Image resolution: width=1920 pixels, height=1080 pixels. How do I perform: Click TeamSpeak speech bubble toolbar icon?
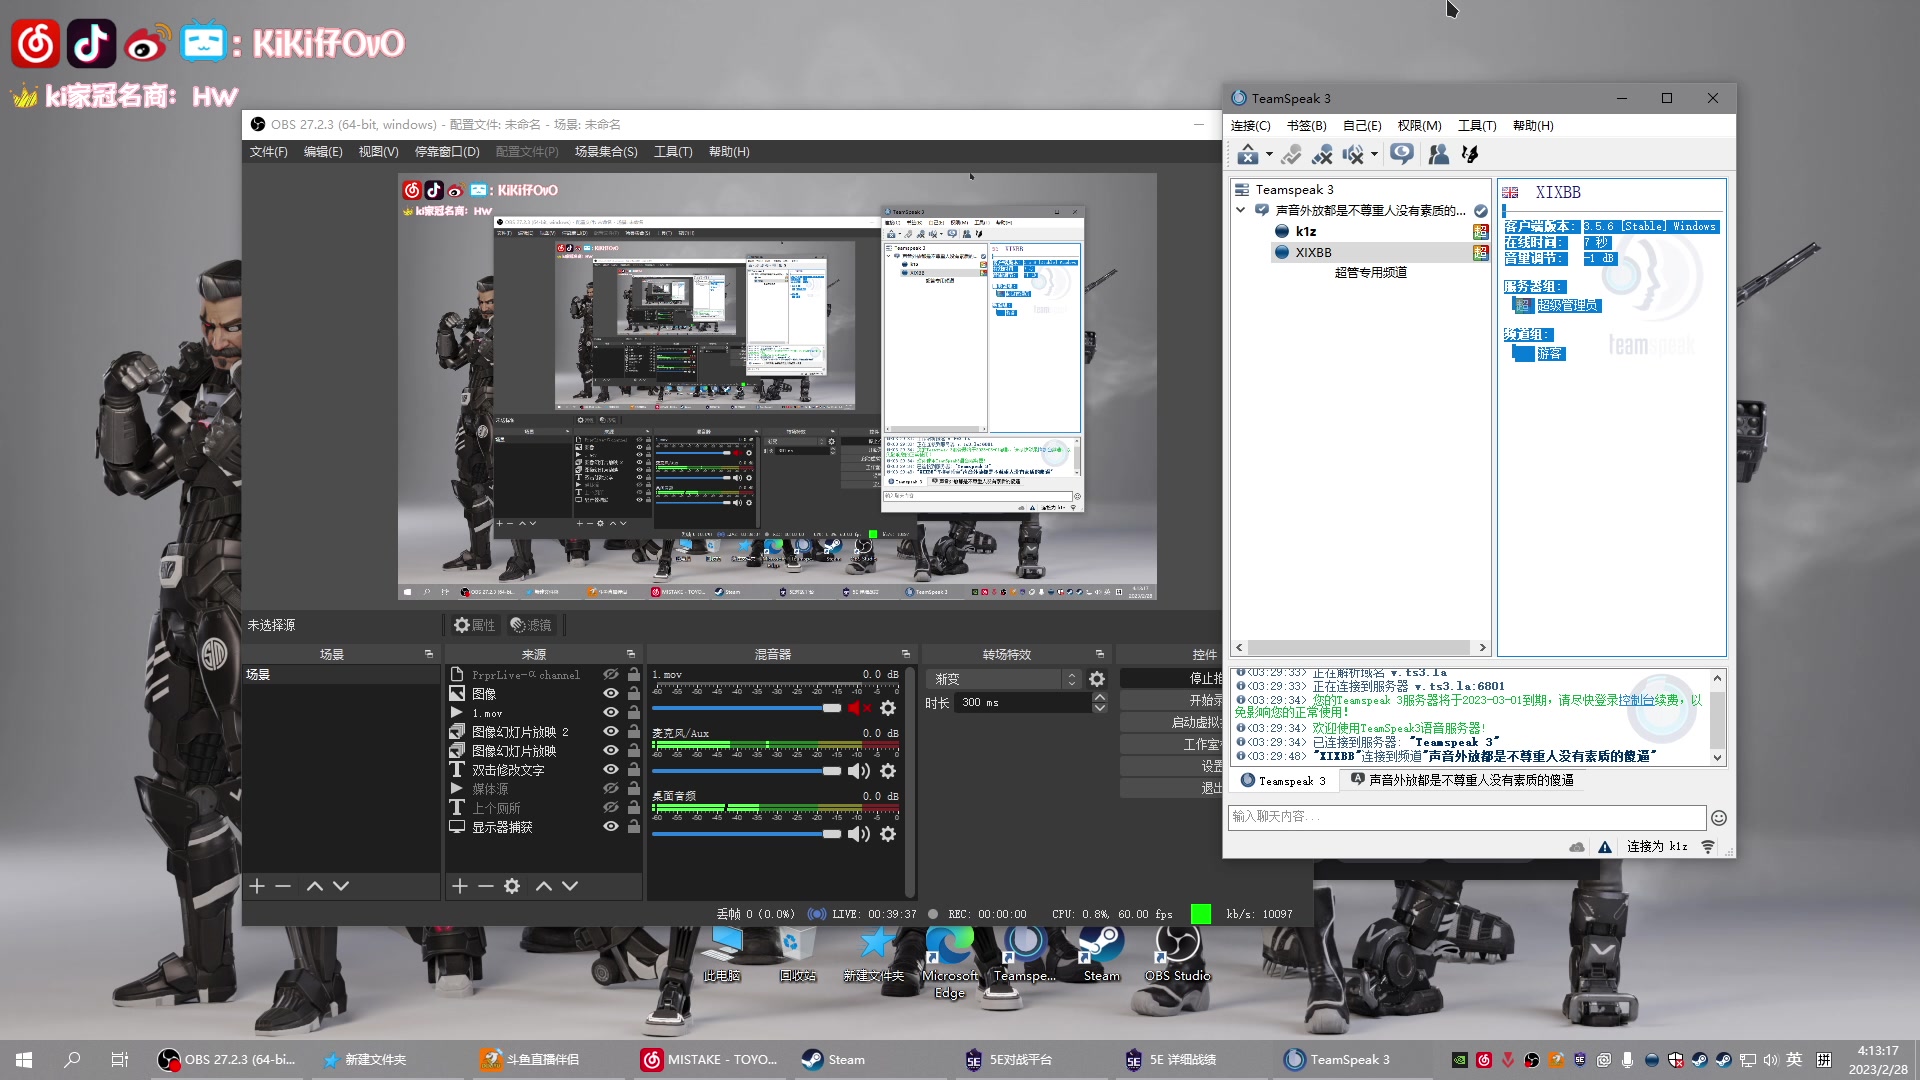click(1402, 154)
